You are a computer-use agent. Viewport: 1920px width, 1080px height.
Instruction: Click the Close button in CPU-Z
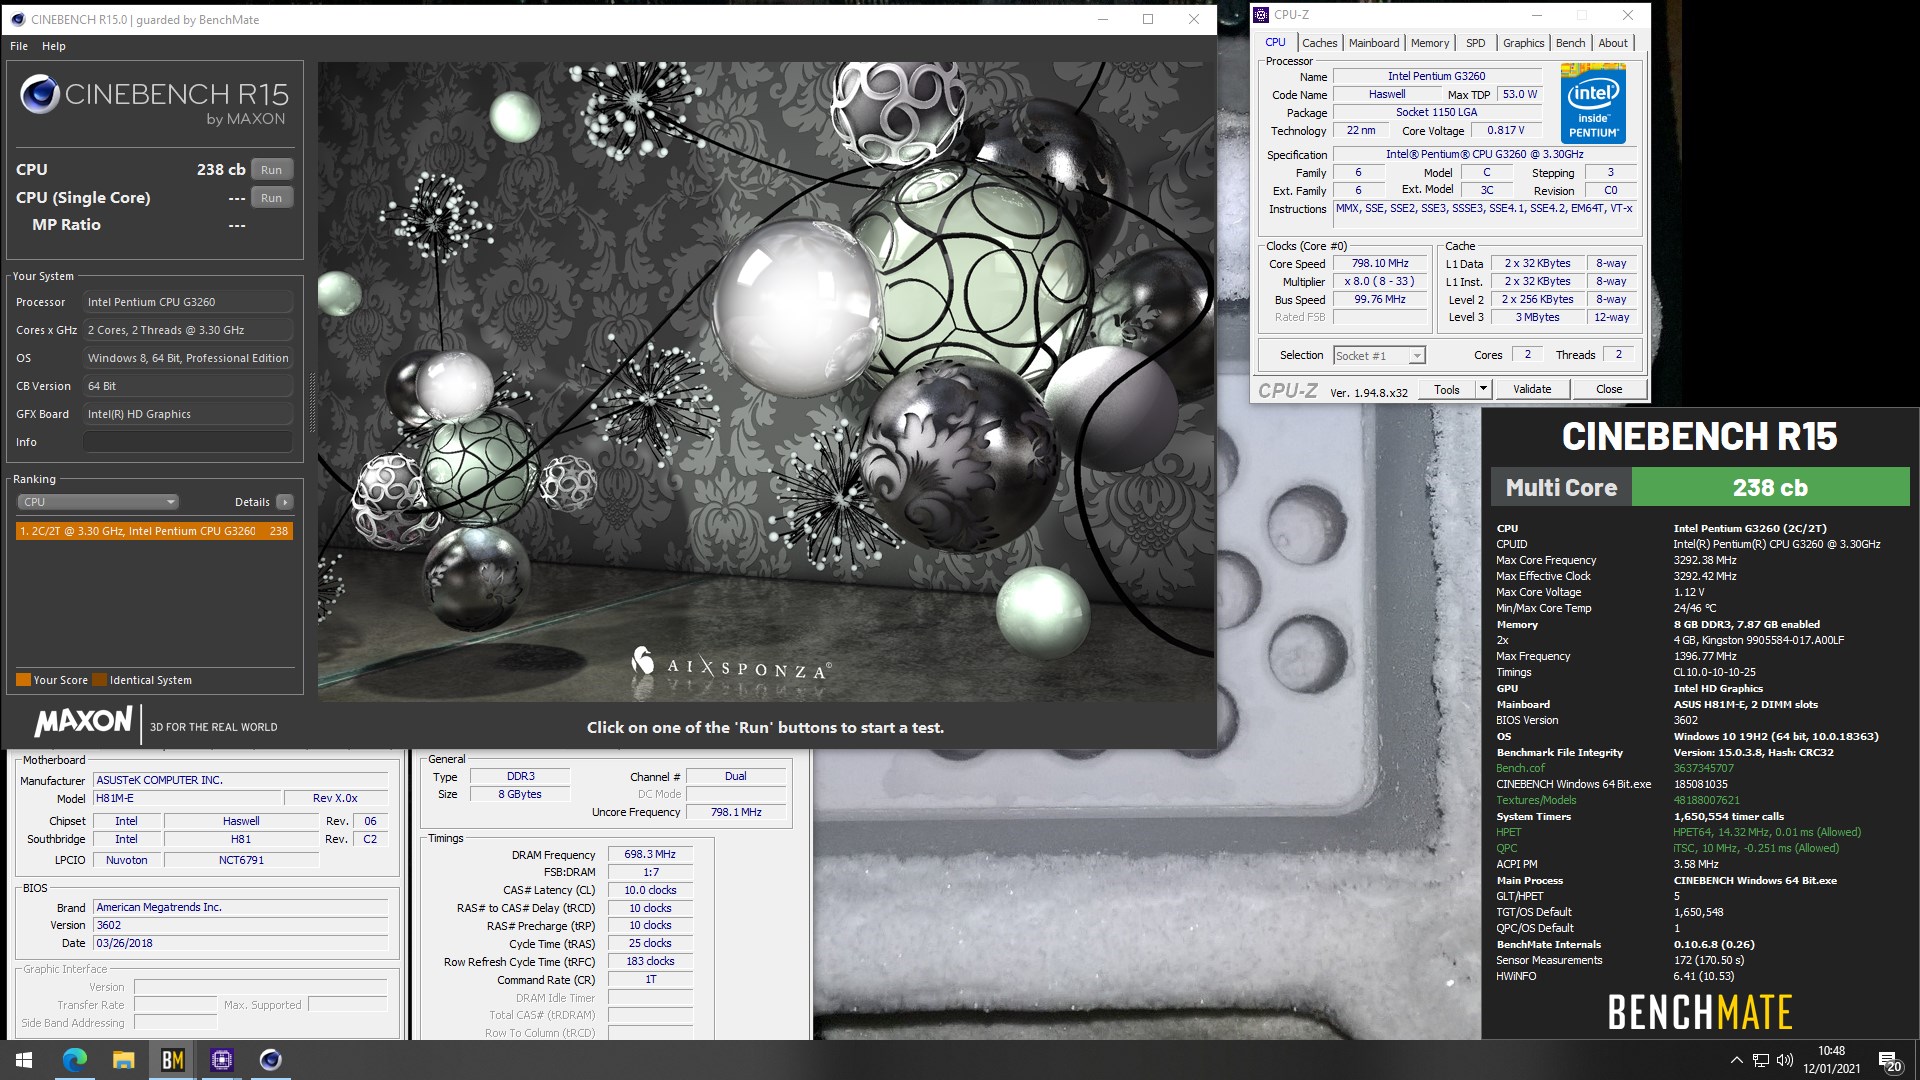pos(1608,390)
